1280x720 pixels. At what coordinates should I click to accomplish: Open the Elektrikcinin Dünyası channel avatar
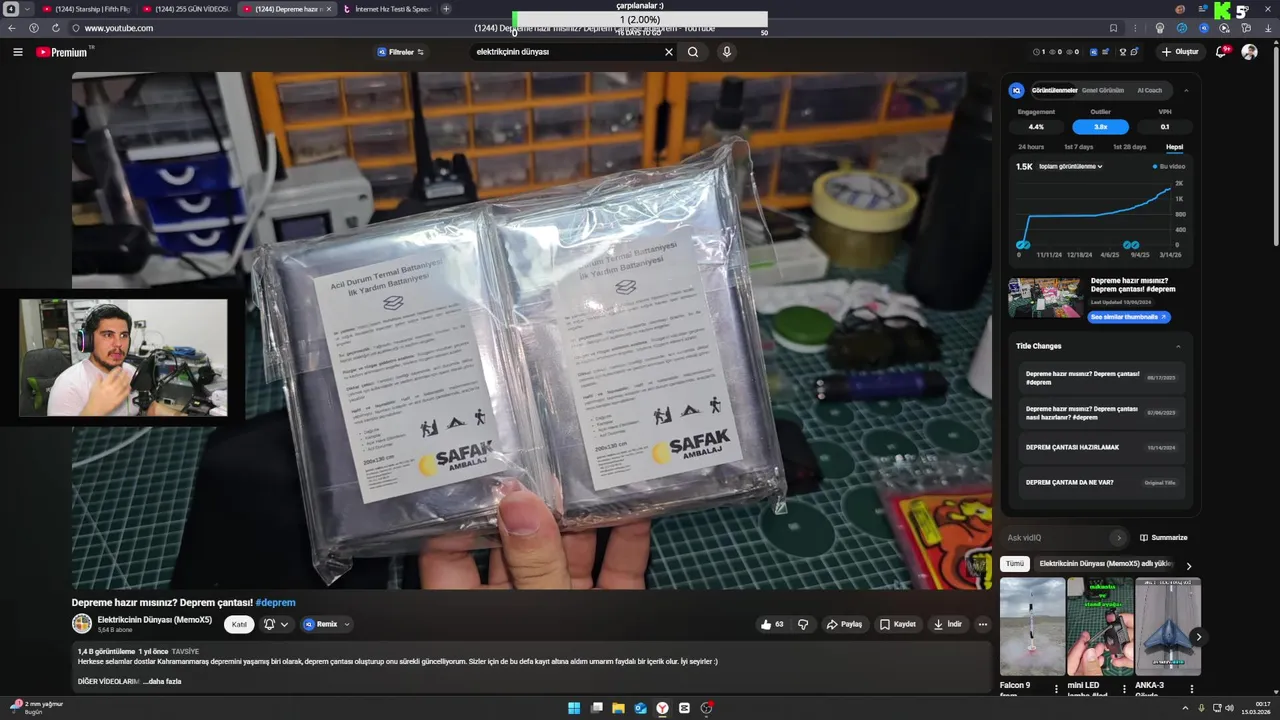pyautogui.click(x=82, y=624)
